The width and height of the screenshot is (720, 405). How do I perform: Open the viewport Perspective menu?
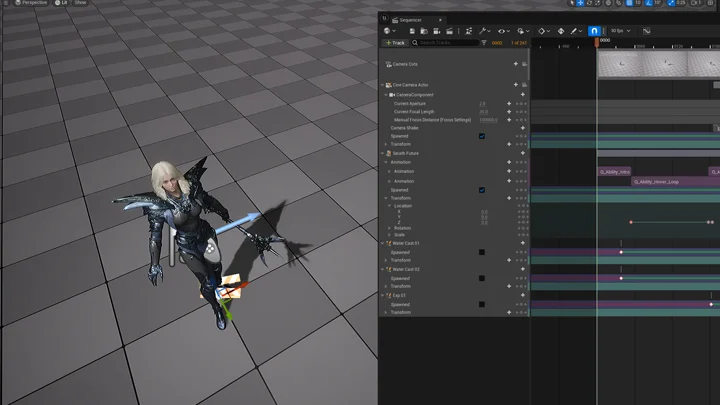click(31, 3)
